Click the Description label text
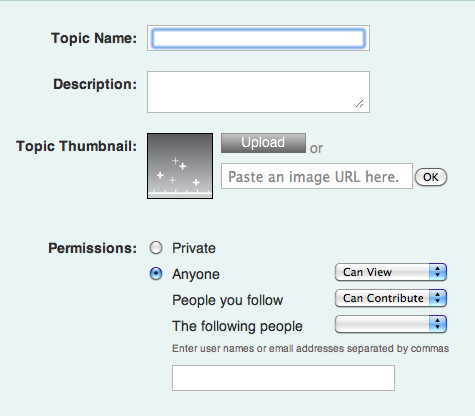Viewport: 475px width, 416px height. [x=95, y=84]
